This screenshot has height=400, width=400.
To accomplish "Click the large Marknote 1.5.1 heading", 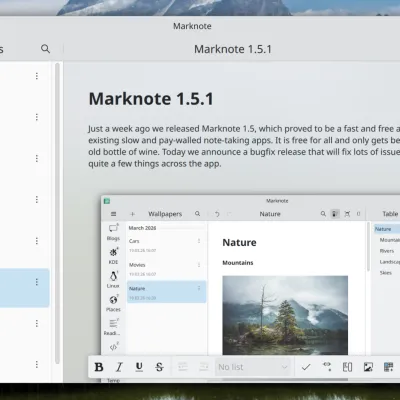I will 151,99.
